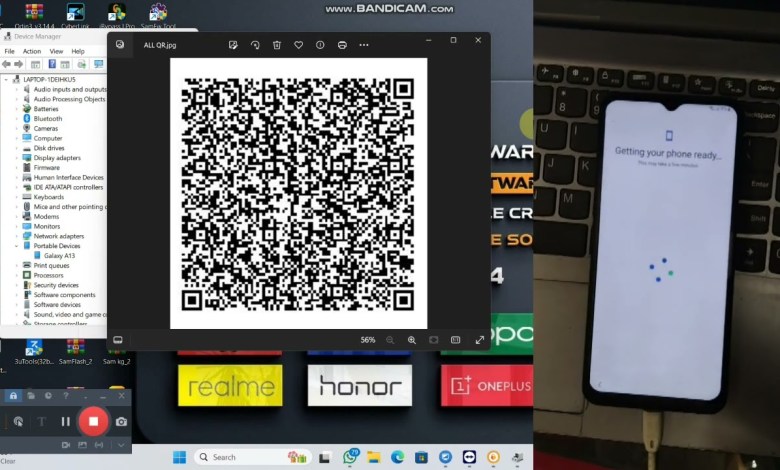Click Bandicam bracket-shaped recording mode icon
Viewport: 780px width, 470px height.
99,445
